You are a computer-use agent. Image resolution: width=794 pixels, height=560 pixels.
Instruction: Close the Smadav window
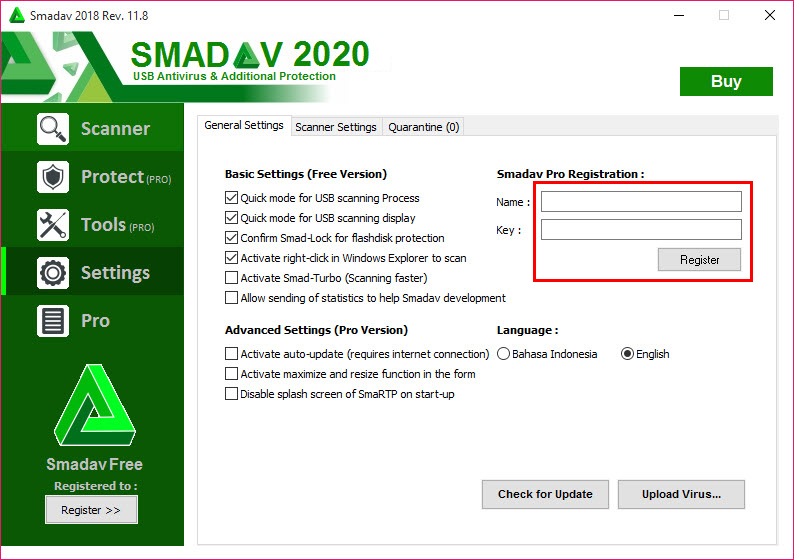[770, 16]
